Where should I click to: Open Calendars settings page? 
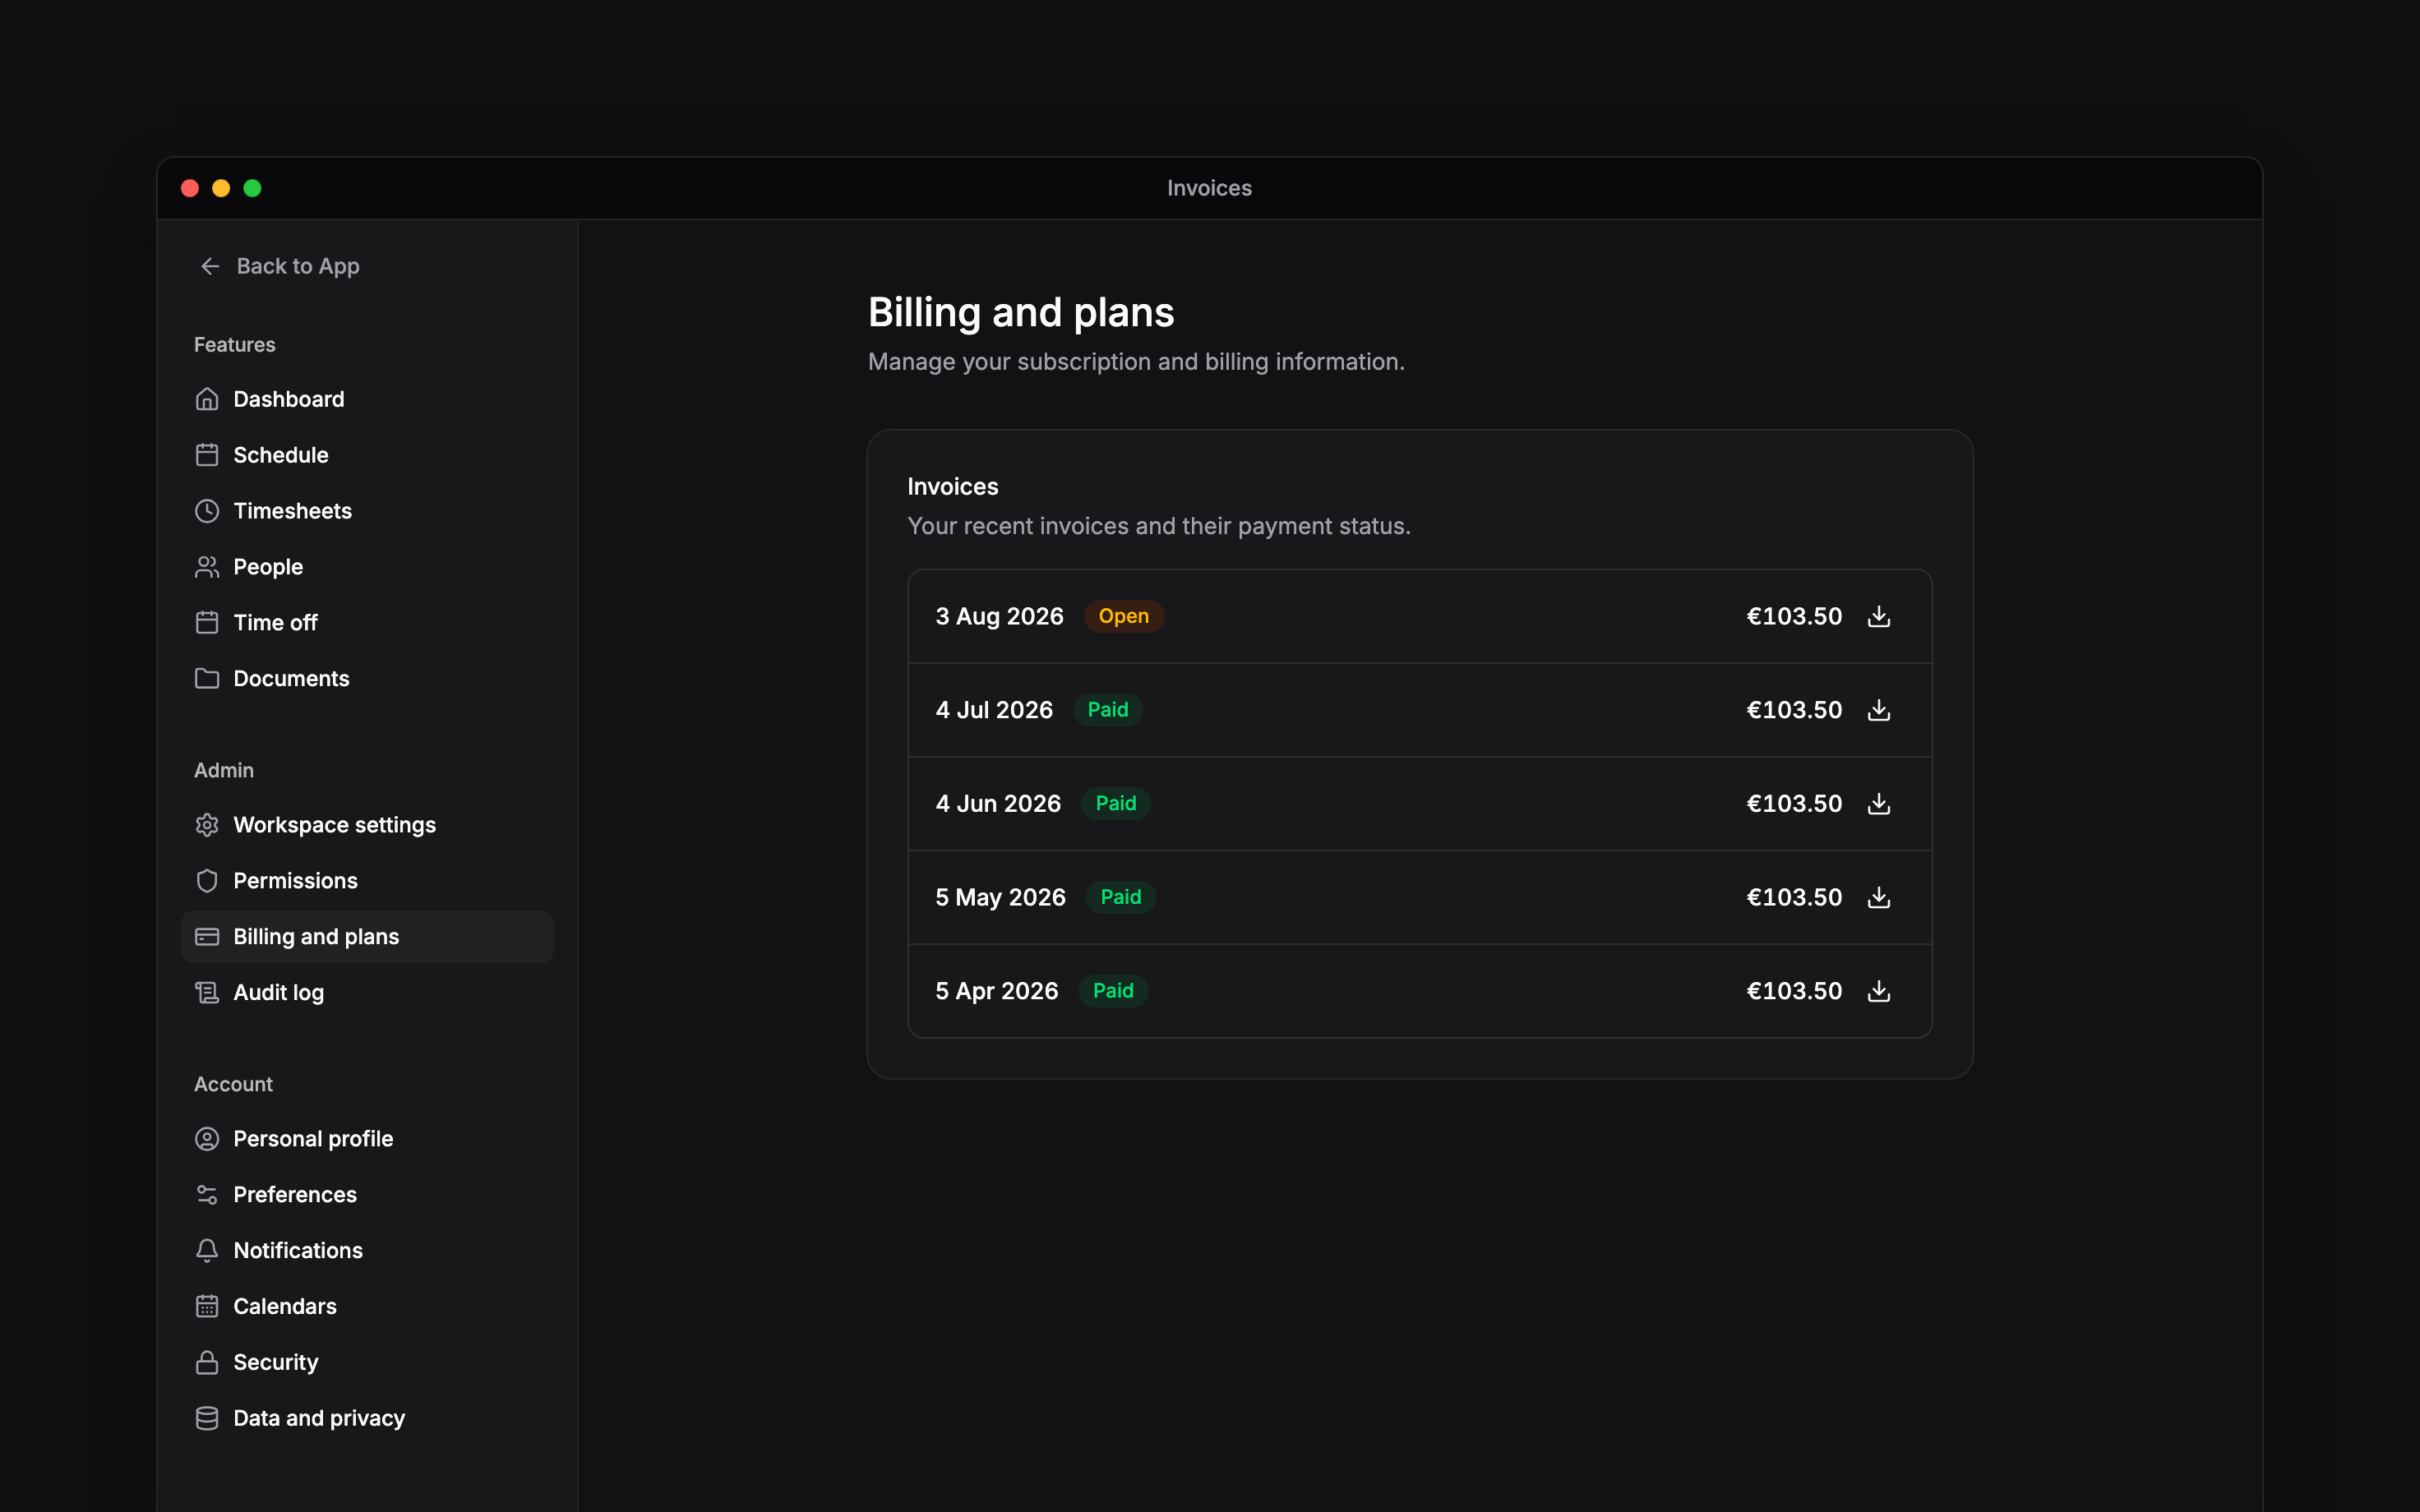click(367, 1307)
